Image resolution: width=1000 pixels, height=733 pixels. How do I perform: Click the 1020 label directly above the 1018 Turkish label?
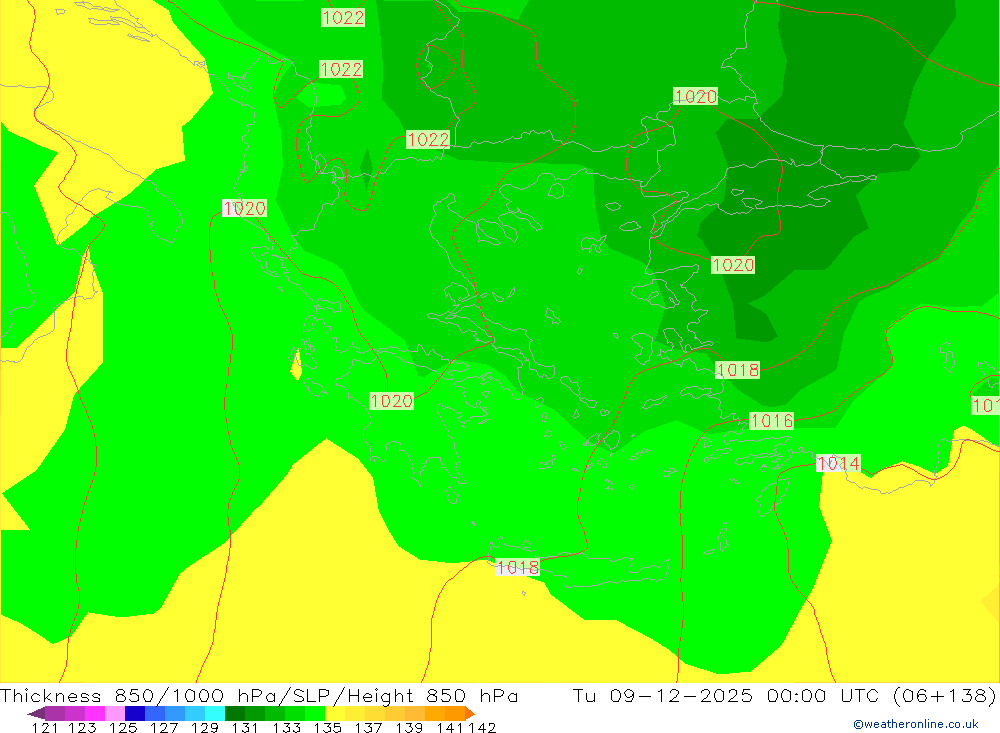click(733, 265)
